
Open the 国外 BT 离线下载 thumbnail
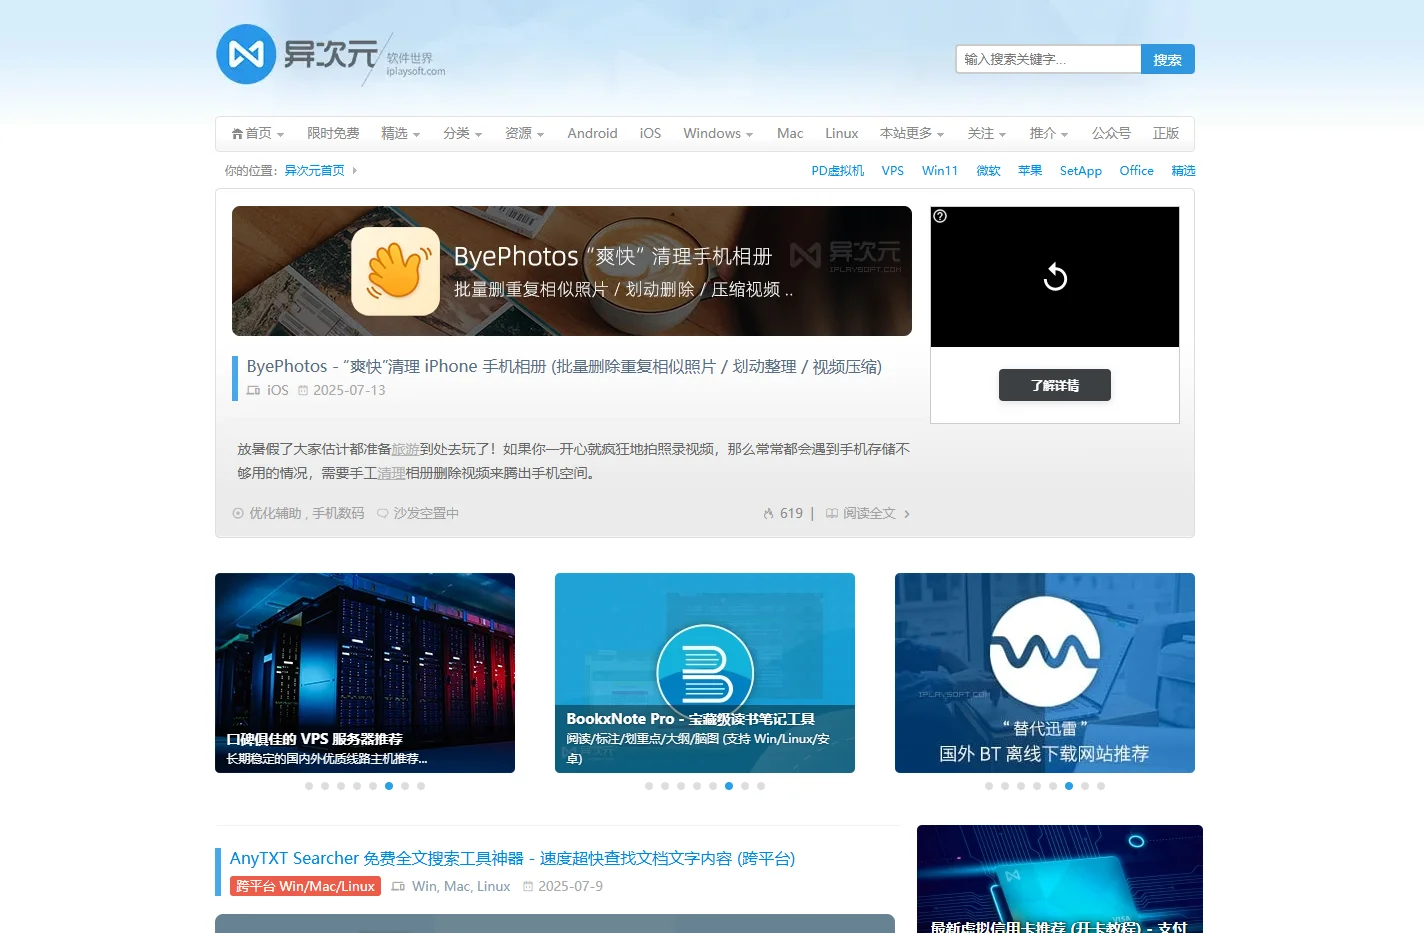coord(1045,673)
